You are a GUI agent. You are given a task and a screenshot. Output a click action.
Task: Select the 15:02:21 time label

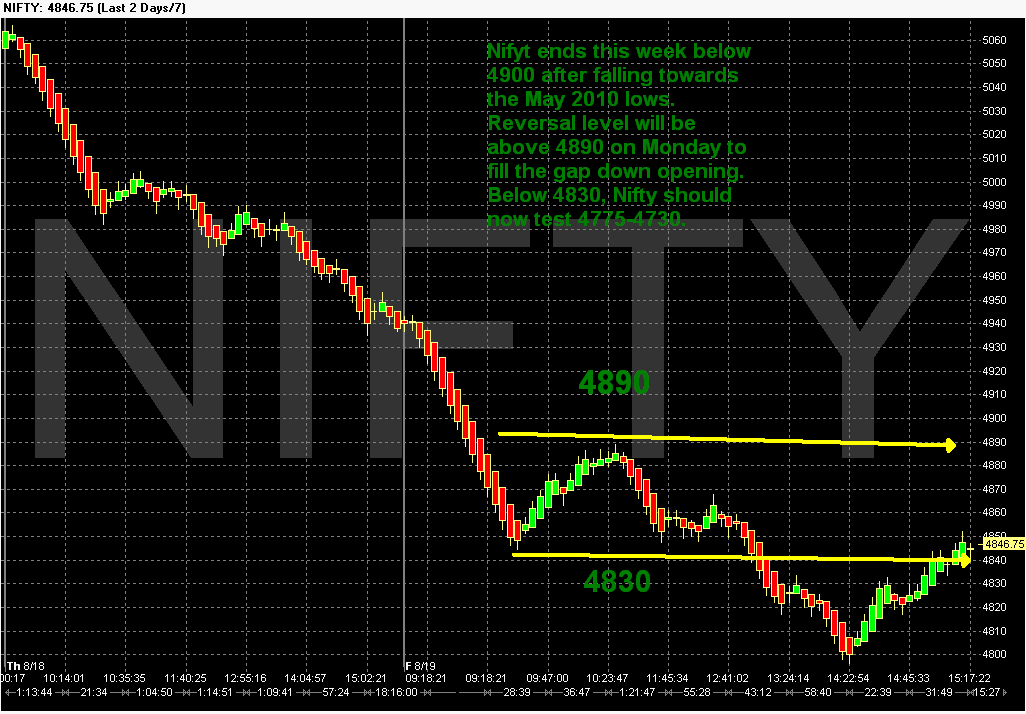coord(367,678)
